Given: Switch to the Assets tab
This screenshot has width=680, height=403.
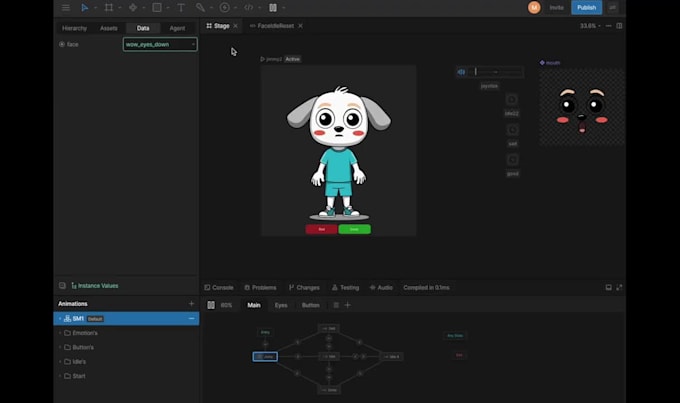Looking at the screenshot, I should [109, 28].
